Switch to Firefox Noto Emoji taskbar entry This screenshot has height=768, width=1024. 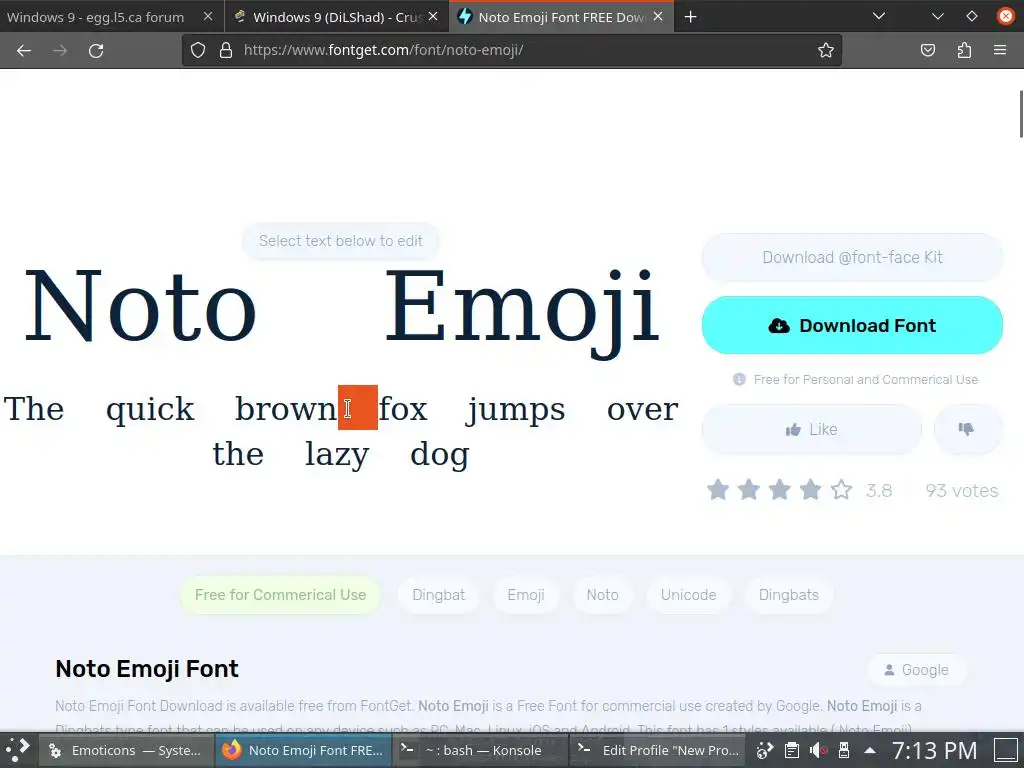tap(304, 750)
